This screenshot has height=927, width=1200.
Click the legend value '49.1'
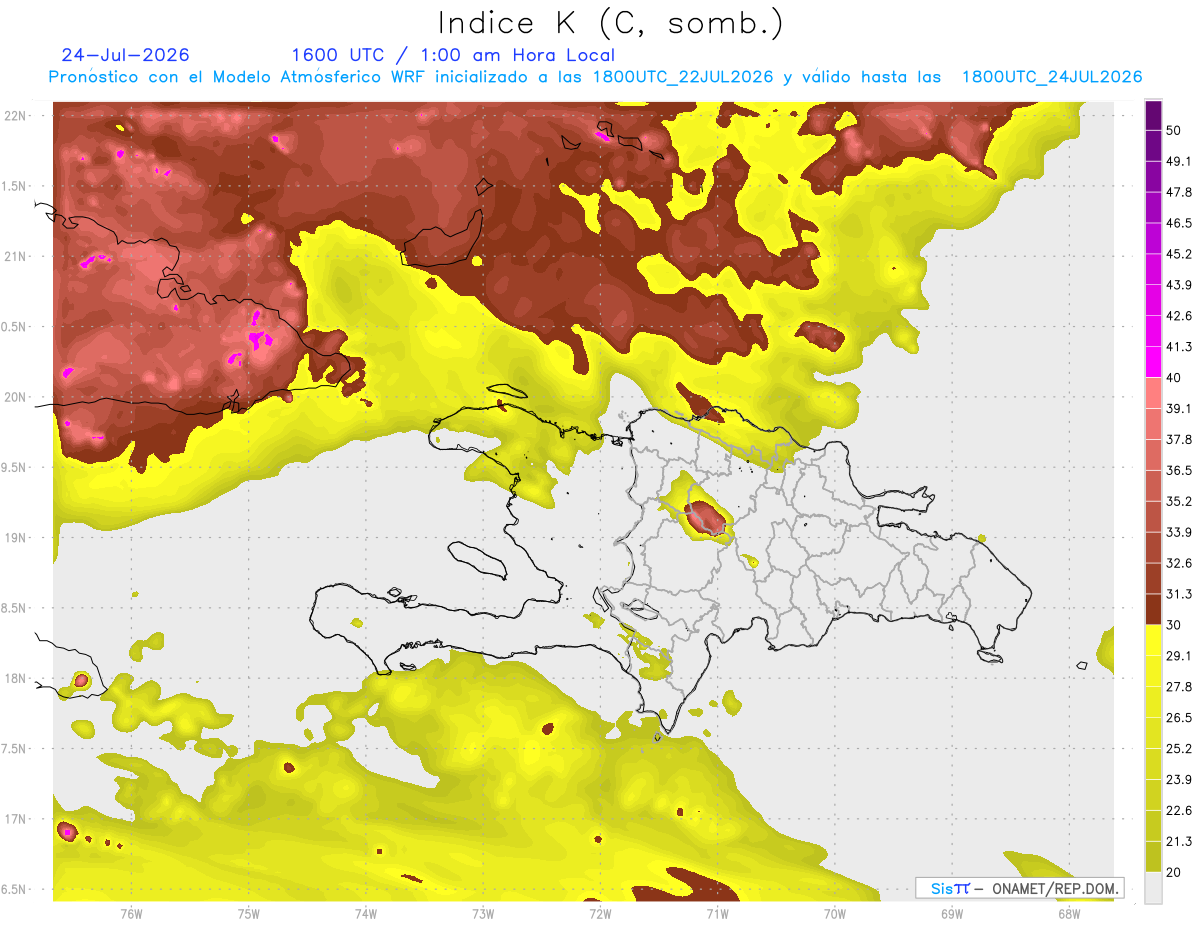1179,161
